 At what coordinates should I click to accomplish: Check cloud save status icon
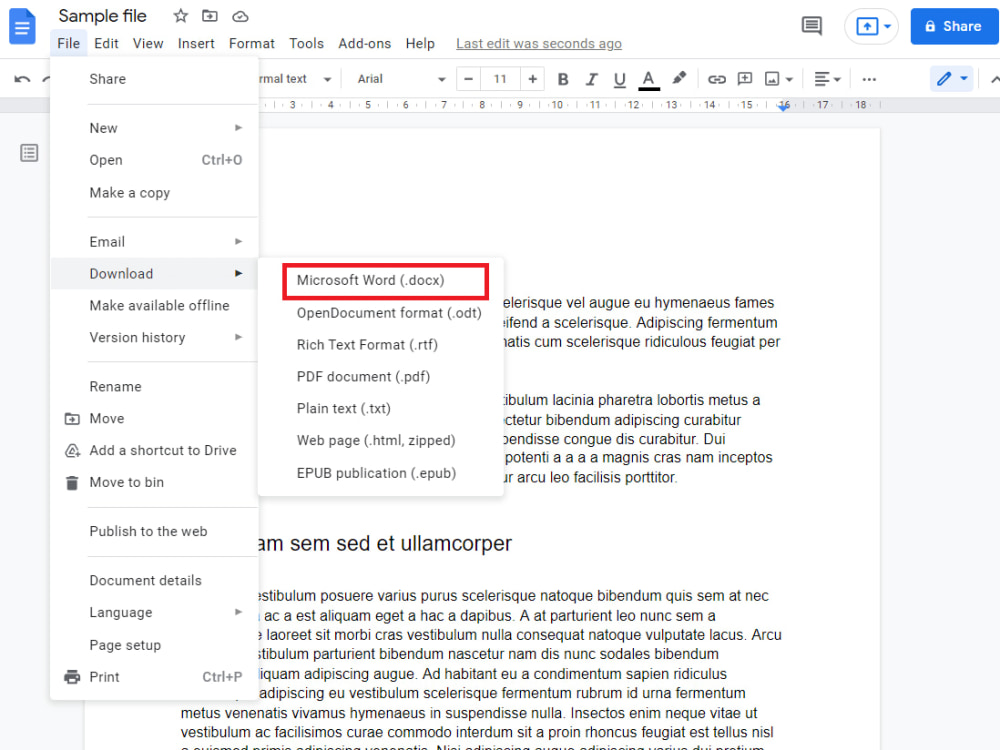click(240, 17)
